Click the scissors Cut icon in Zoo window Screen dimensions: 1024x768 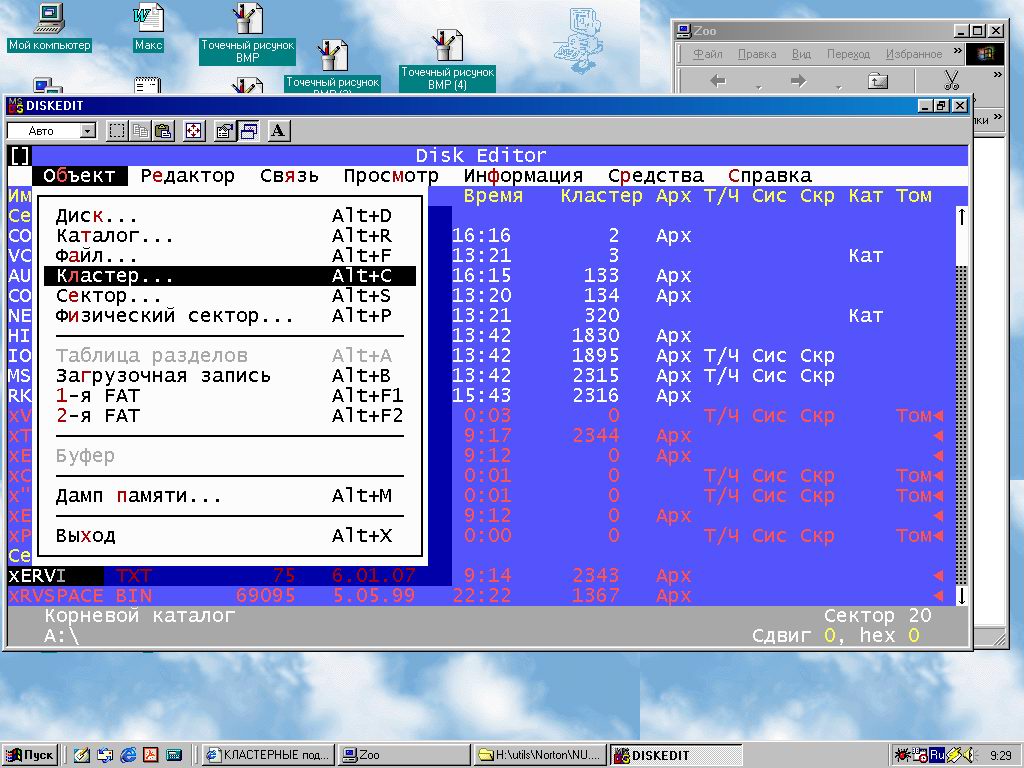point(952,80)
